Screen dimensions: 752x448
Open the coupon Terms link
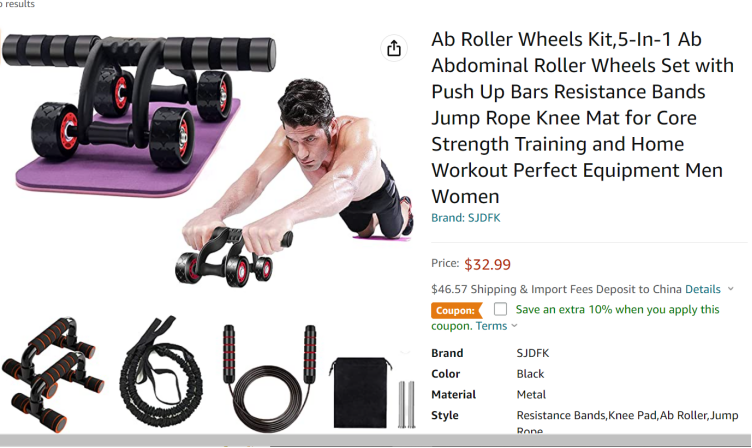coord(491,326)
